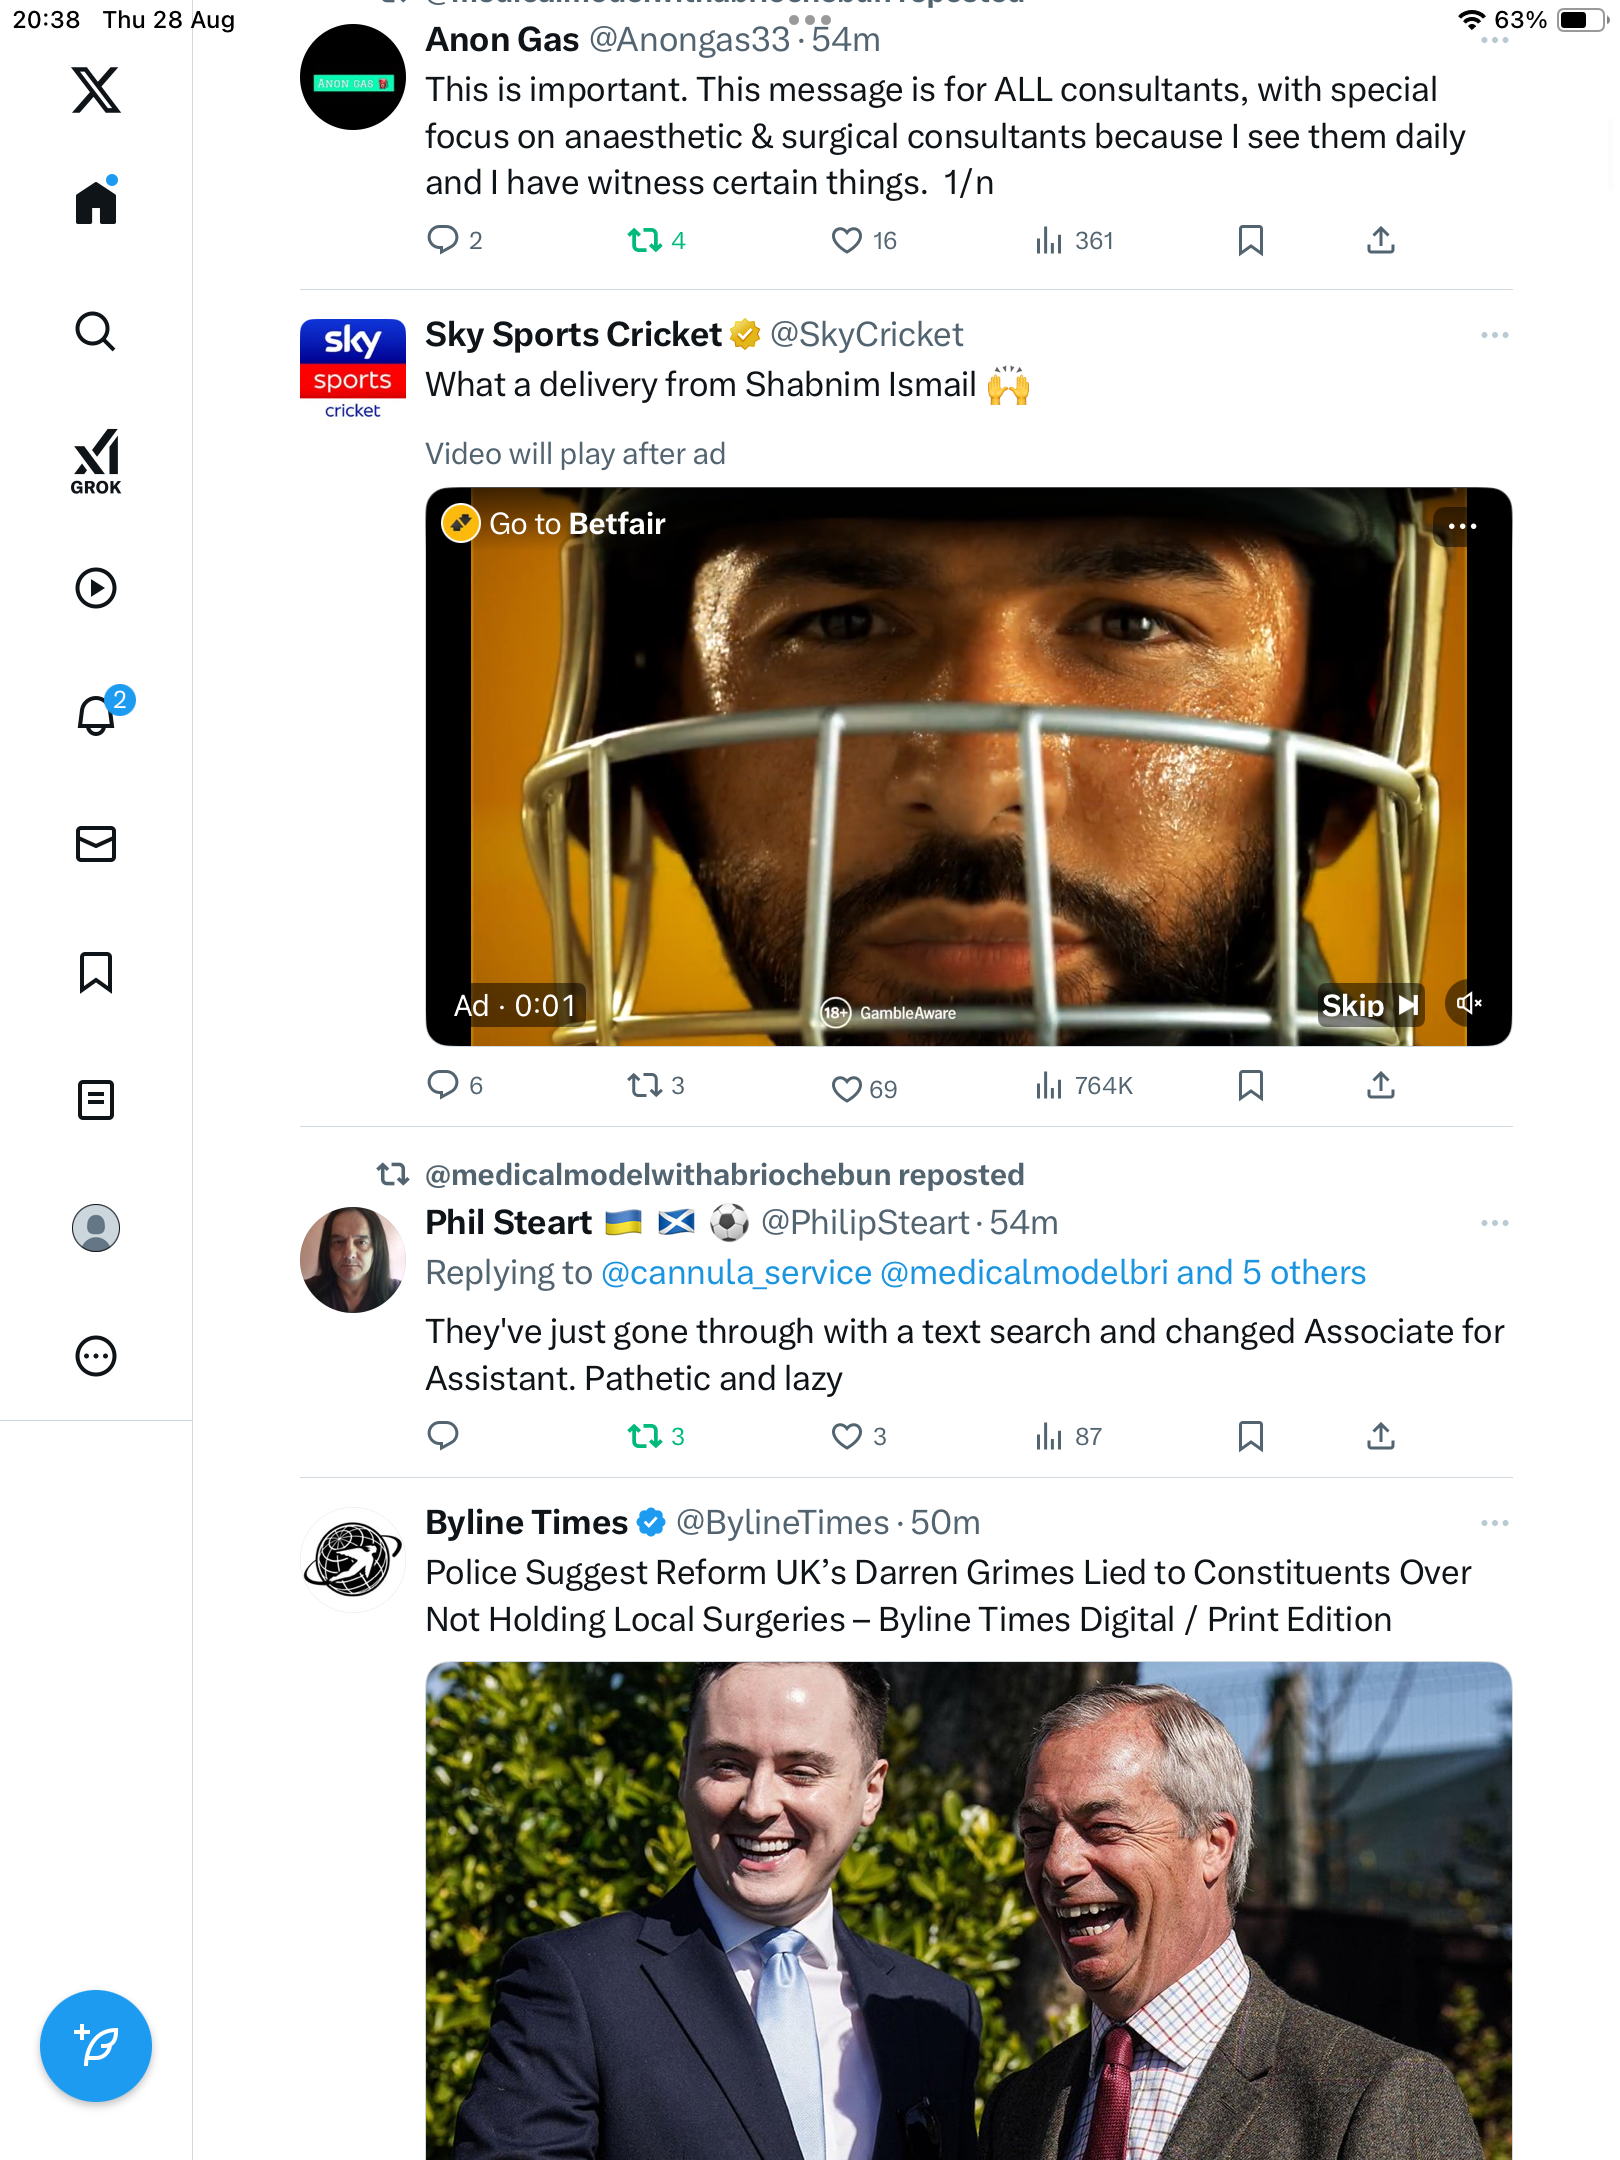Open Grok from the sidebar
The image size is (1620, 2160).
click(96, 462)
